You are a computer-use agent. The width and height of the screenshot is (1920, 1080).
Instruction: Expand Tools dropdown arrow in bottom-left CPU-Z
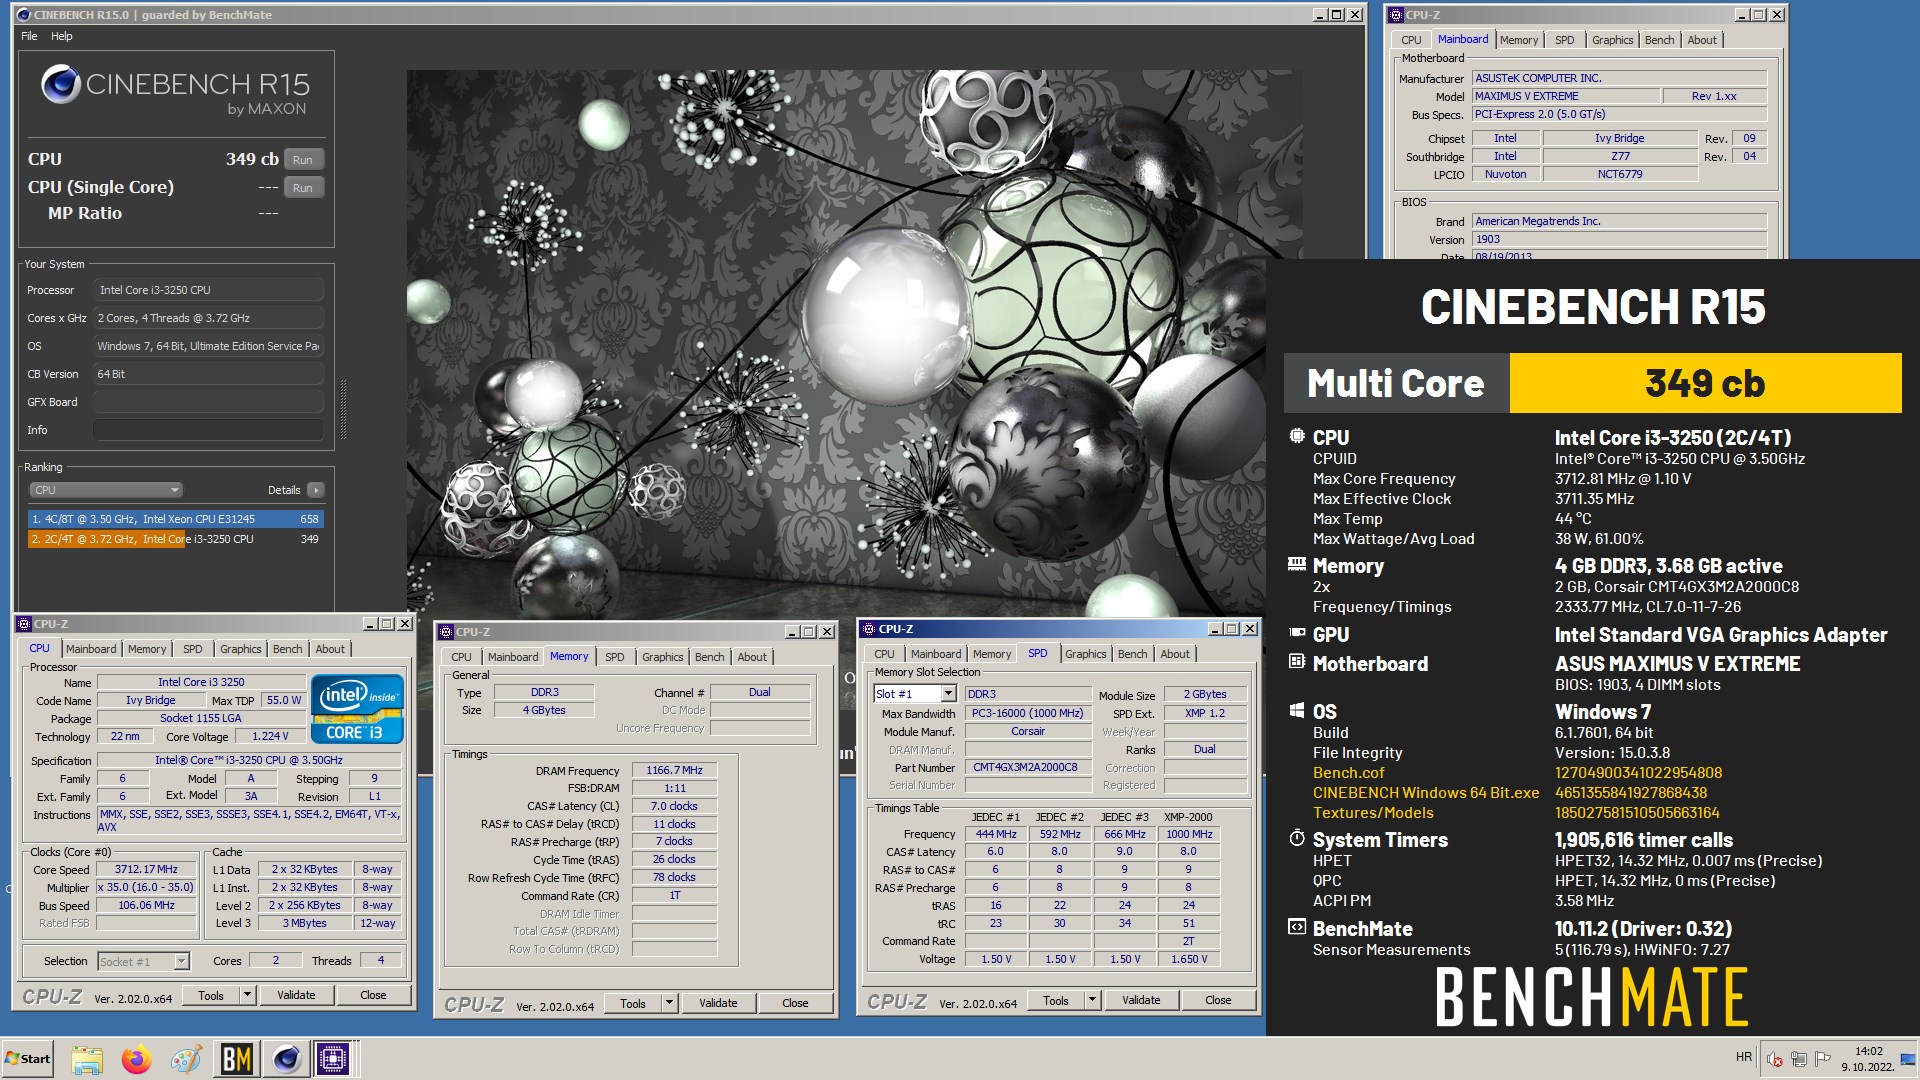(x=247, y=996)
